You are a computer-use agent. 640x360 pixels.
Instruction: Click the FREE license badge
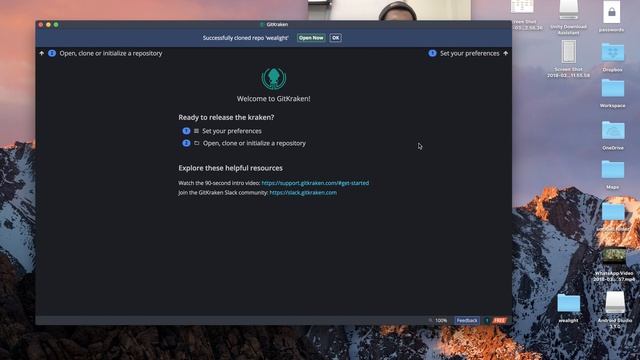click(x=499, y=320)
